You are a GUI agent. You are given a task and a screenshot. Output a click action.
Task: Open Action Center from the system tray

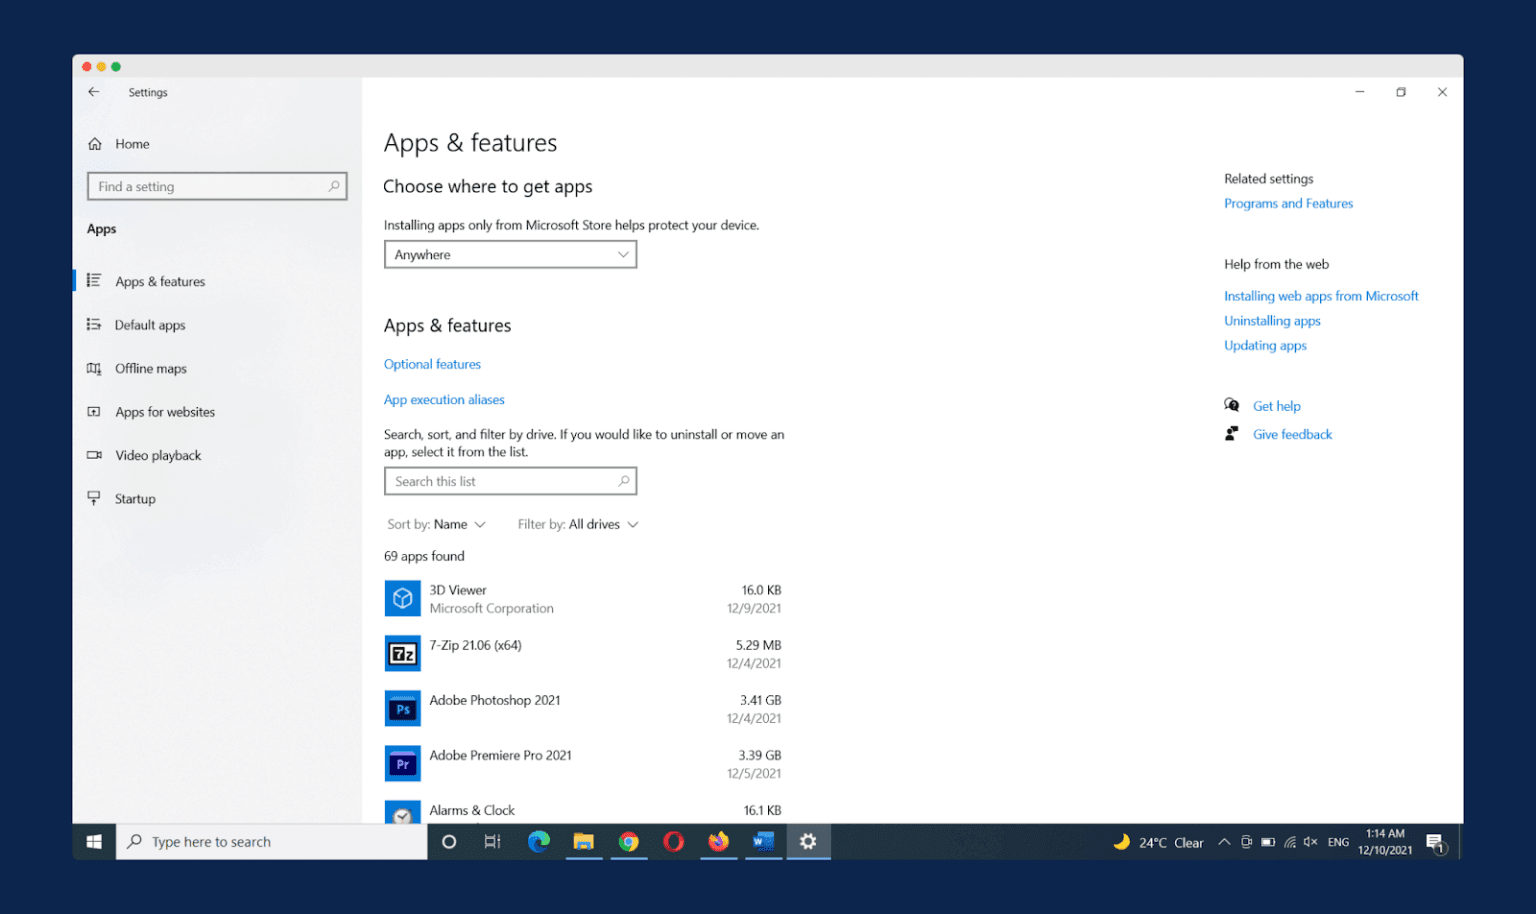[1437, 842]
